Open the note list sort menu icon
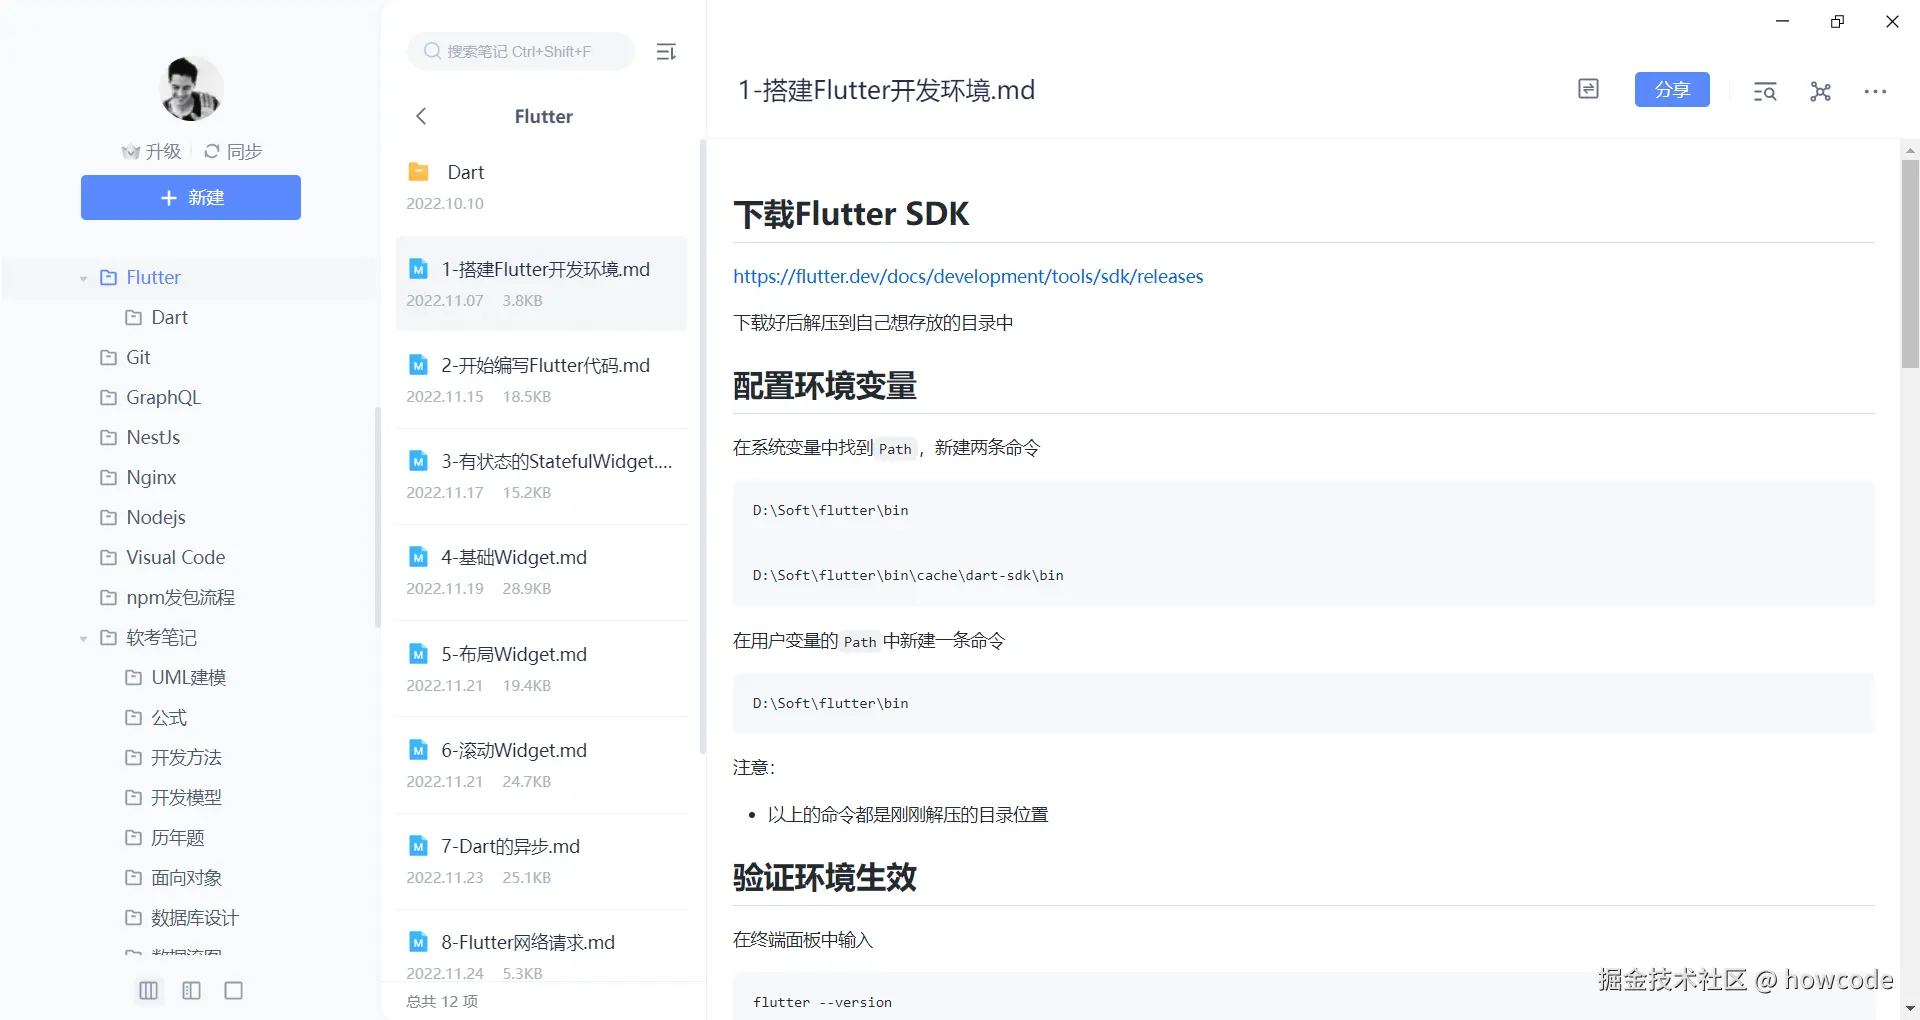The width and height of the screenshot is (1920, 1020). [666, 51]
